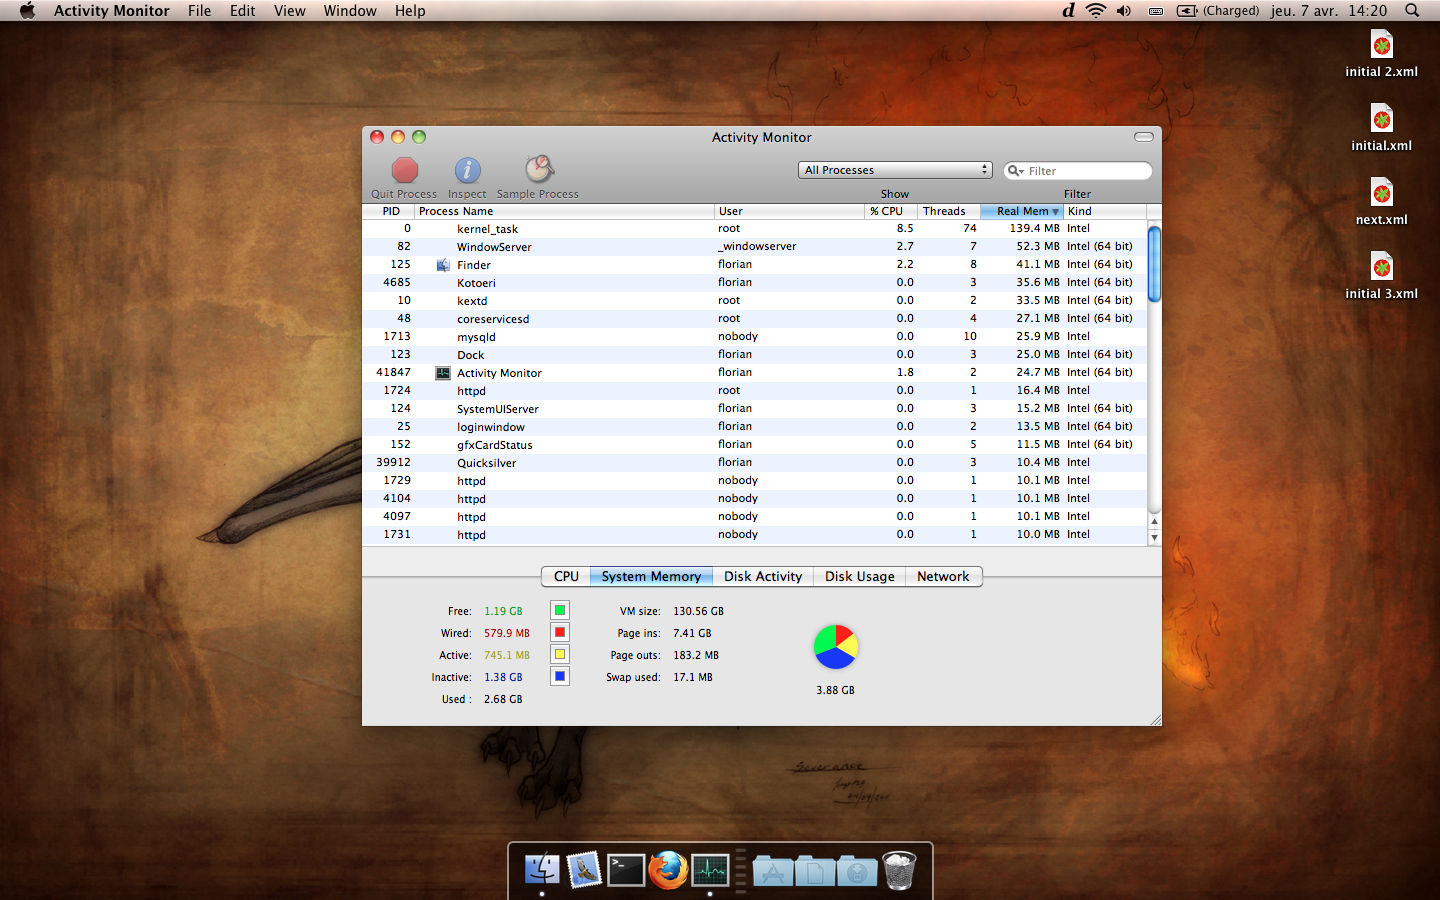Toggle toolbar with the top-right pill button

(x=1144, y=137)
